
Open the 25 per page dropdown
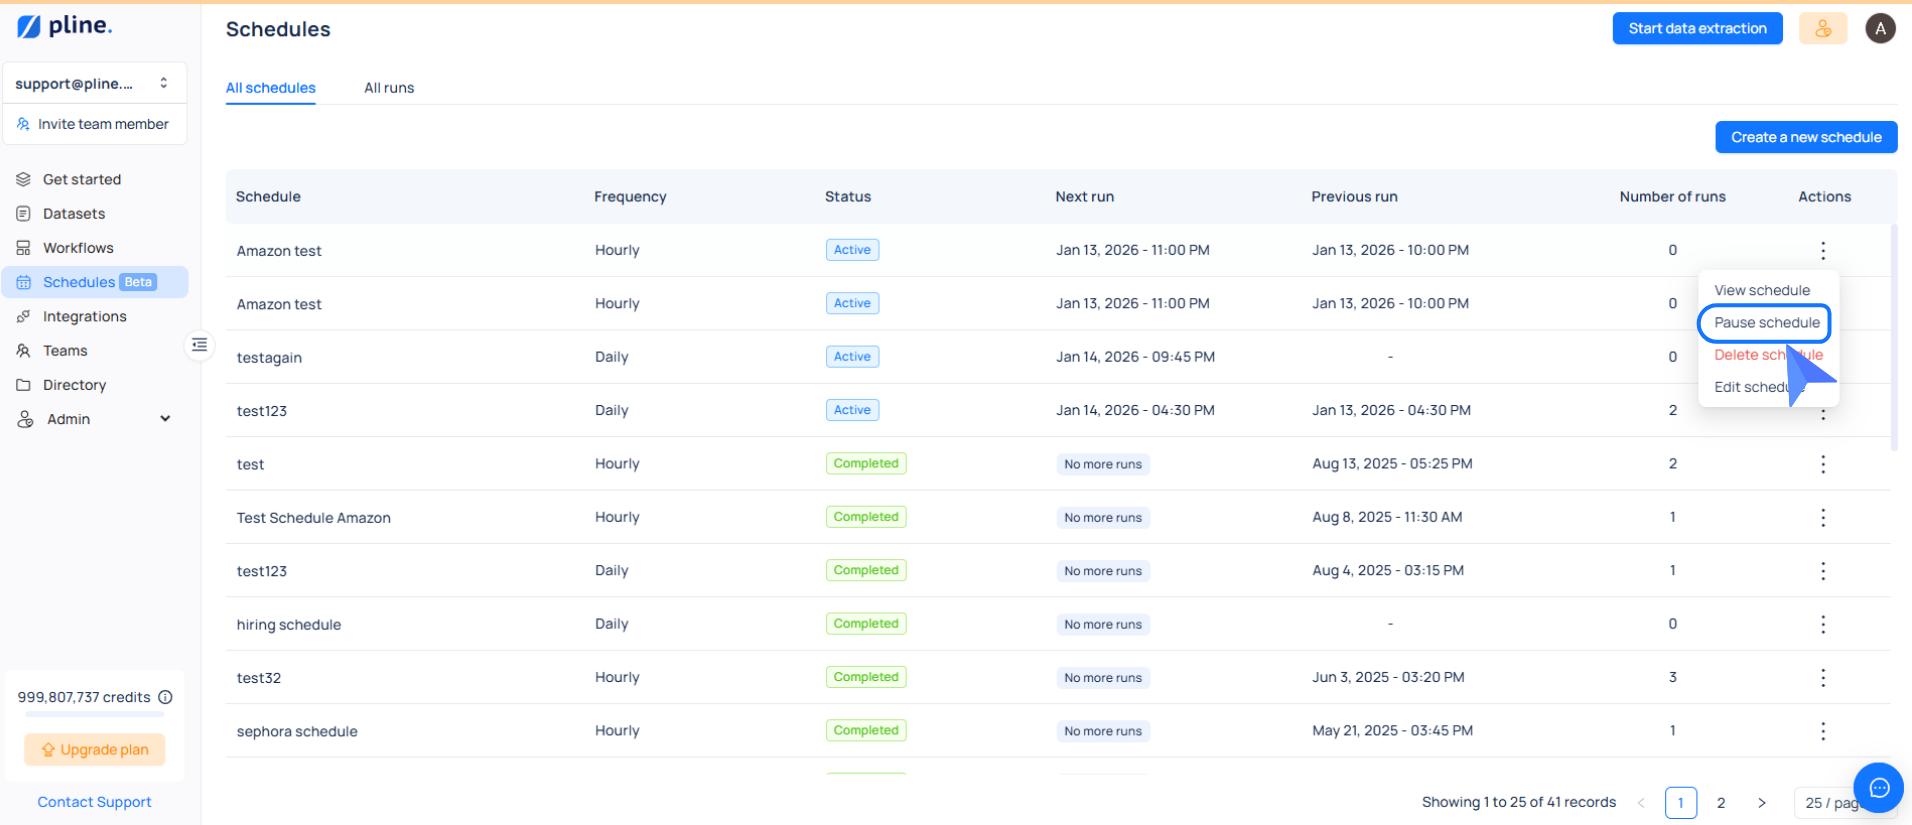[1829, 802]
